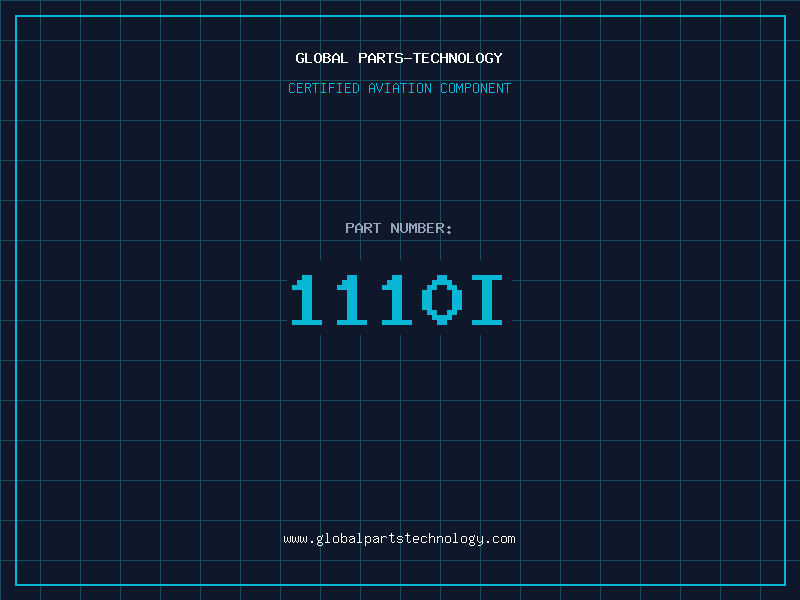This screenshot has height=600, width=800.
Task: Click the 0 in the part number
Action: pyautogui.click(x=442, y=300)
